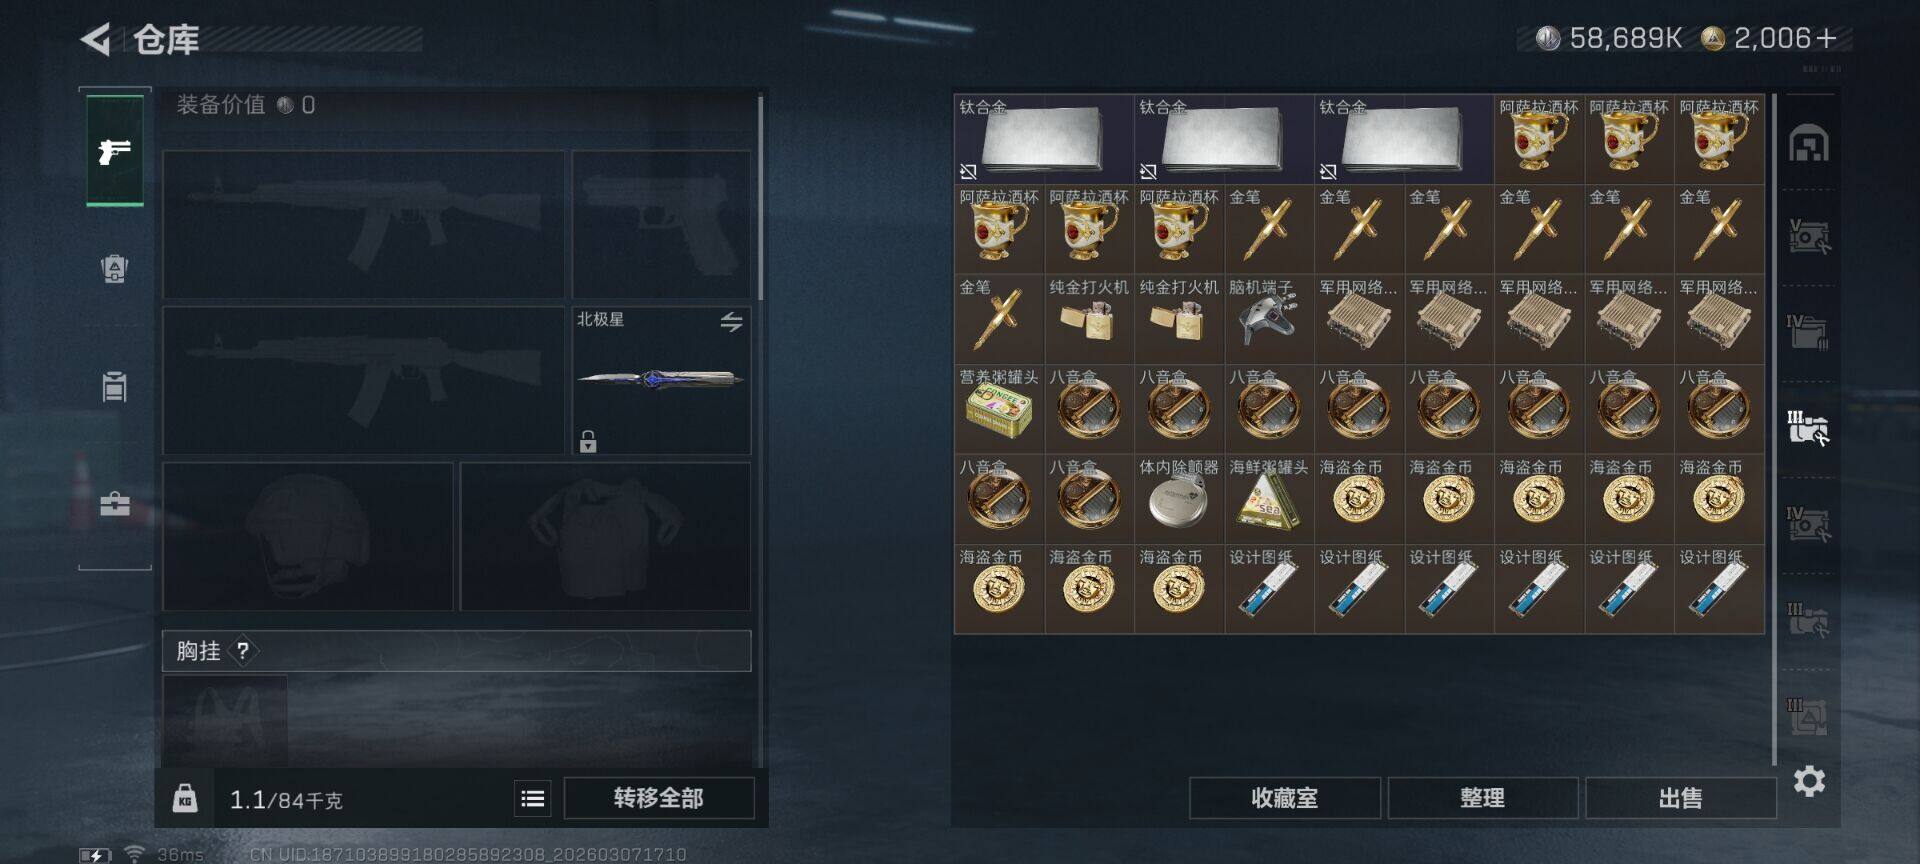Open the chest rig tab in left sidebar
This screenshot has width=1920, height=864.
(x=115, y=386)
